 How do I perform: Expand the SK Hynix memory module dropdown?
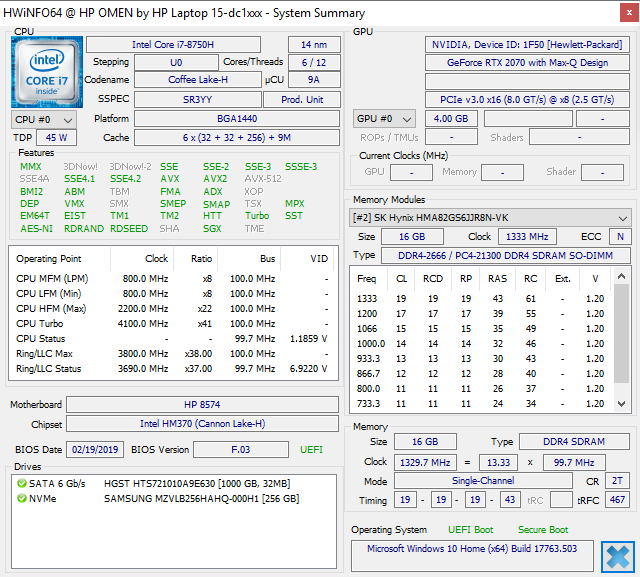(x=490, y=218)
